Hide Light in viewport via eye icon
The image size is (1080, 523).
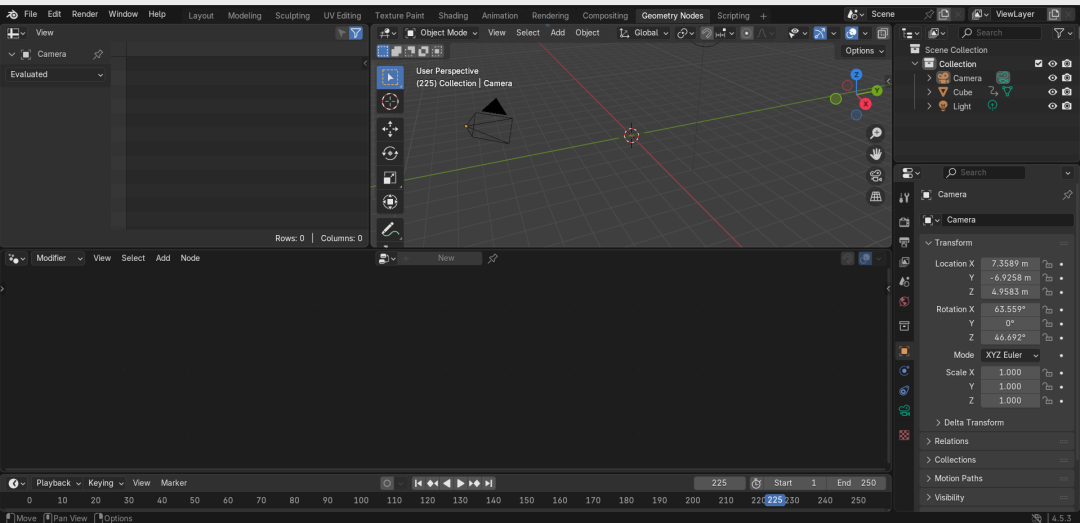point(1052,106)
